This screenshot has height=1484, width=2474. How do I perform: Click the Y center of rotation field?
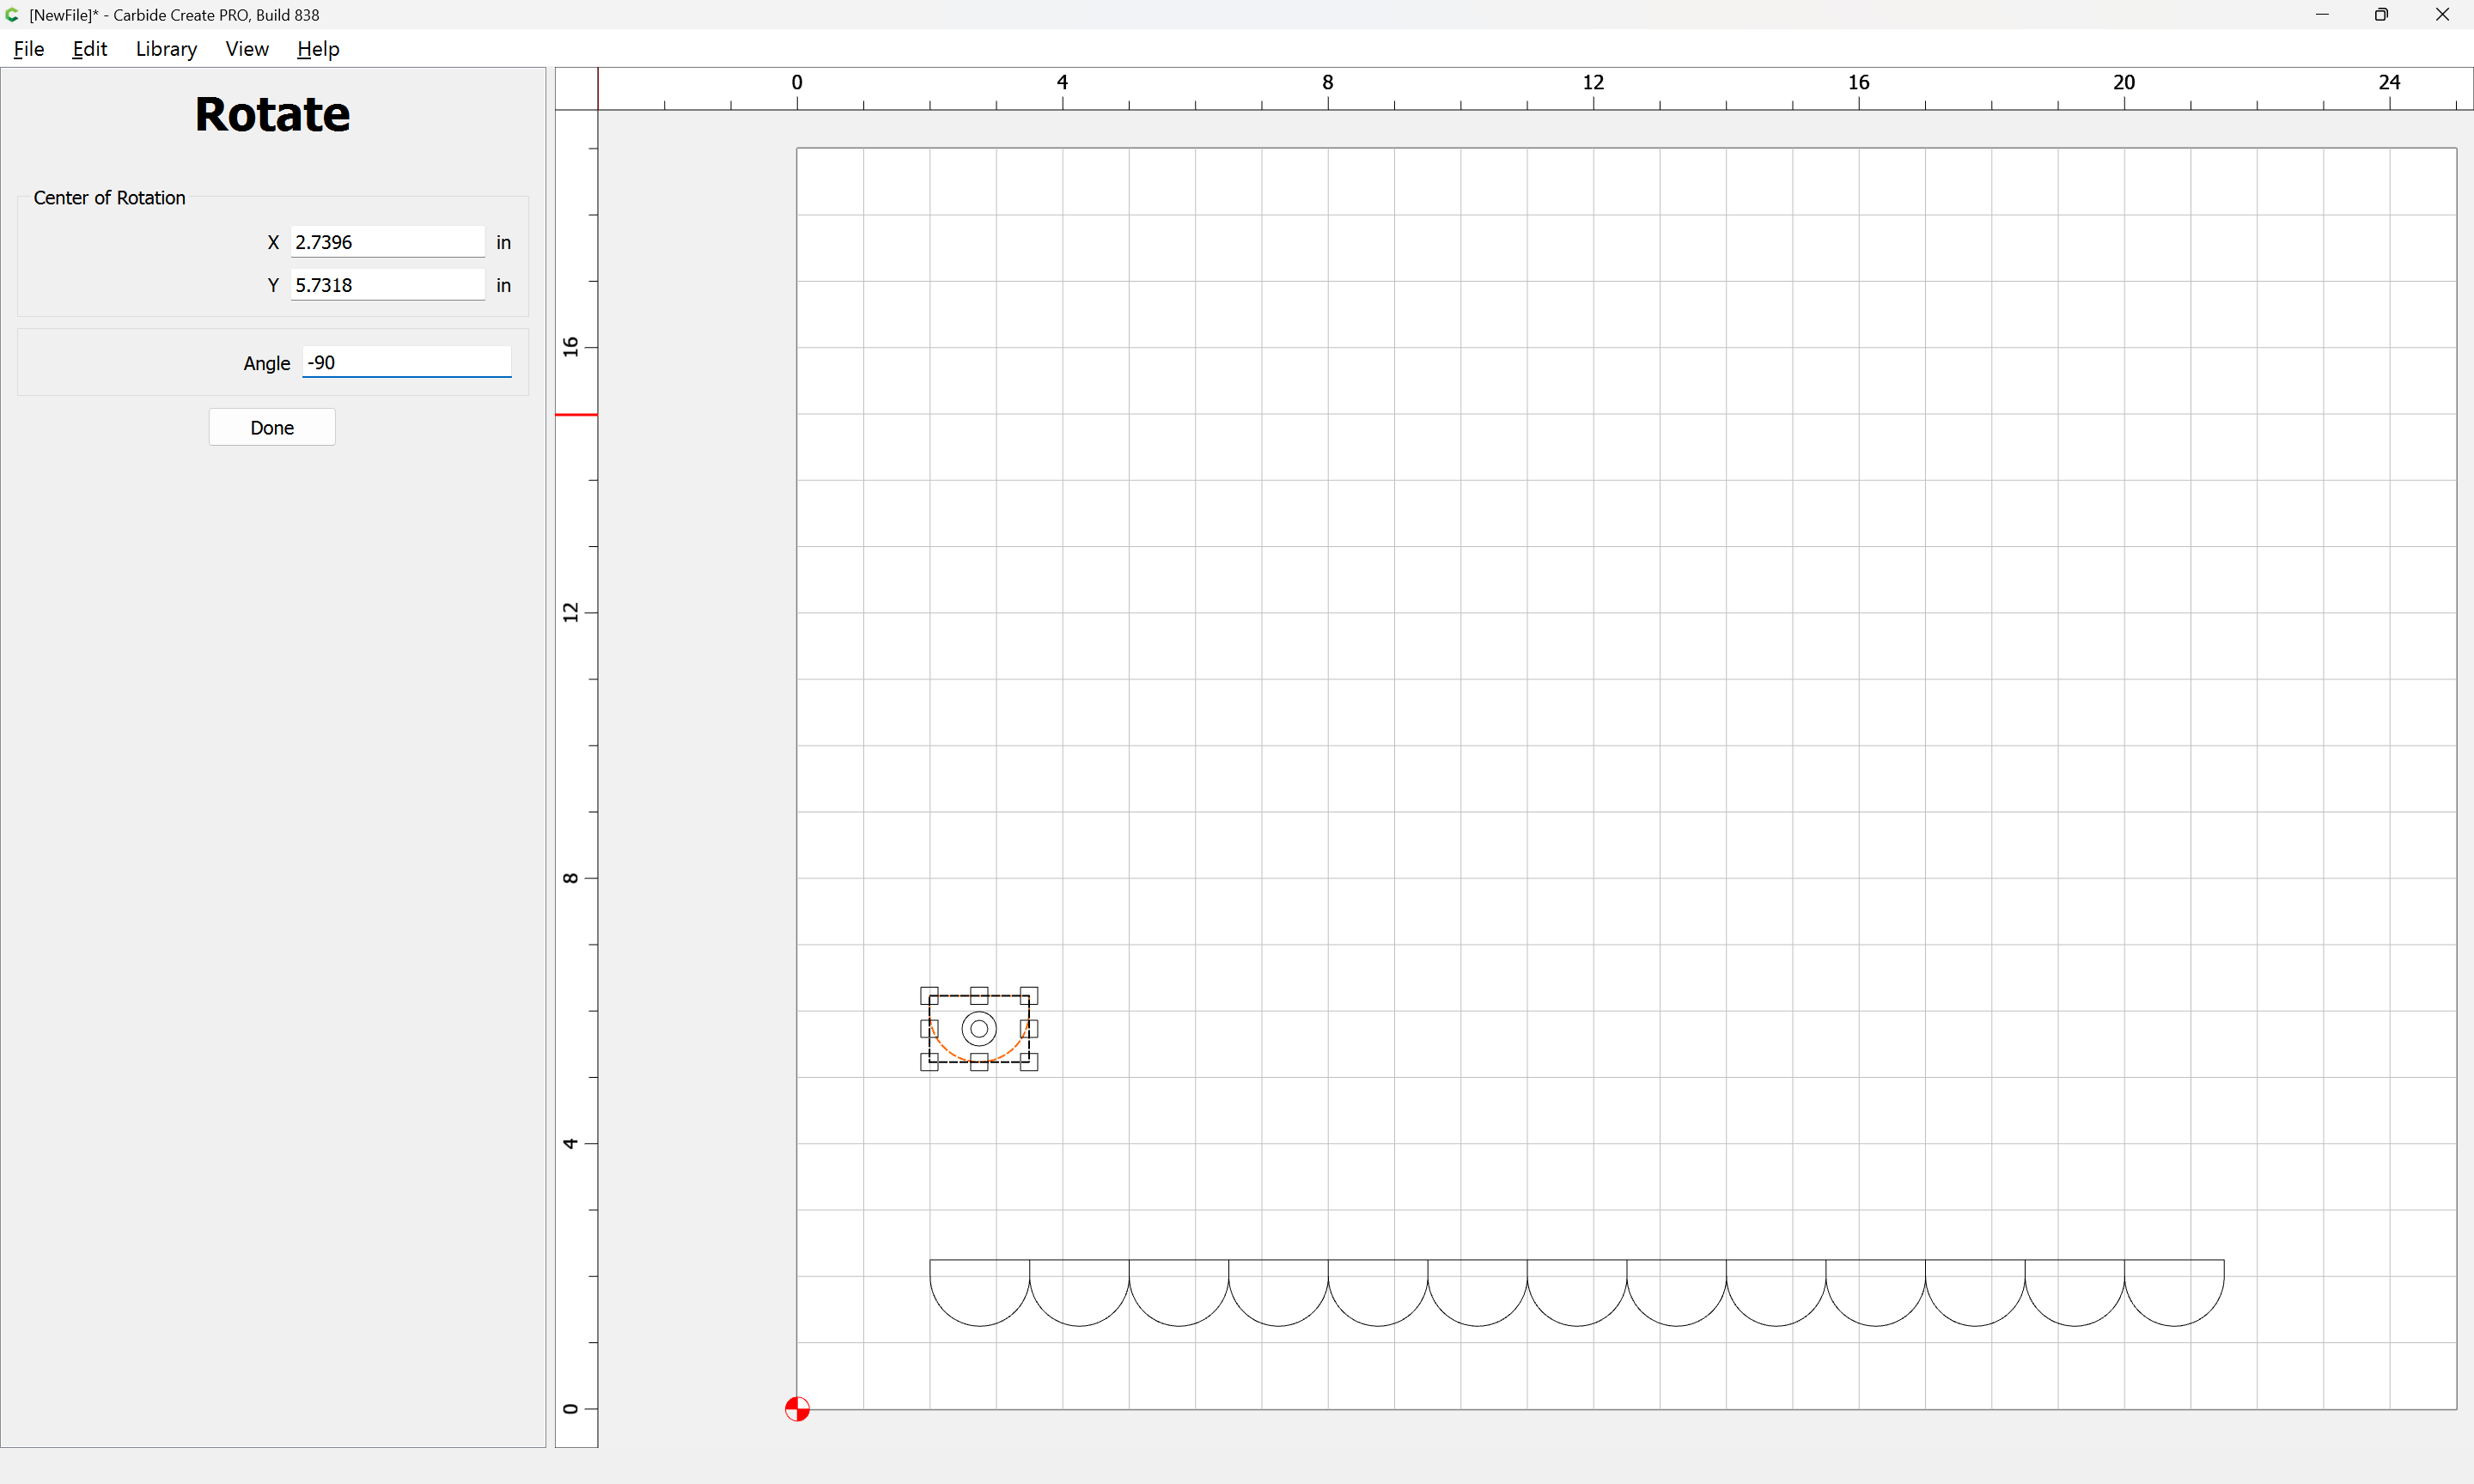click(x=387, y=285)
